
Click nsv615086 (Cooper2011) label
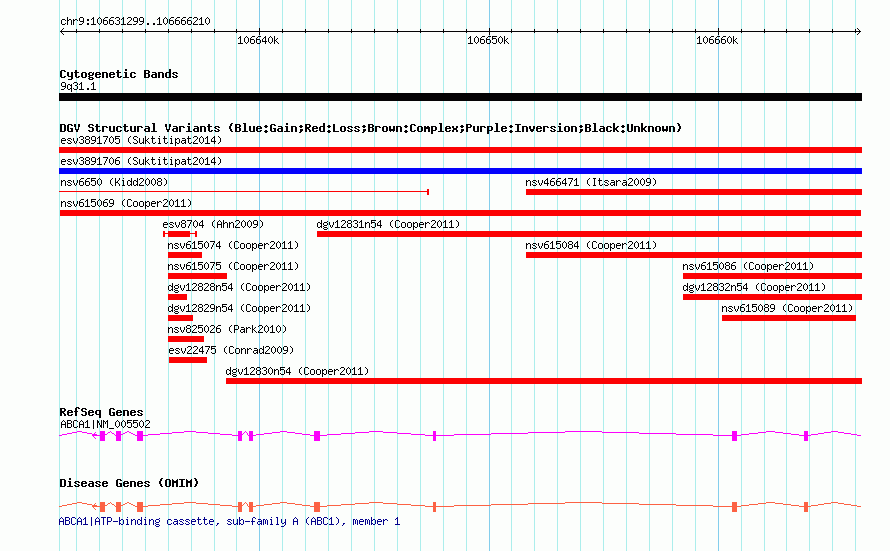748,266
